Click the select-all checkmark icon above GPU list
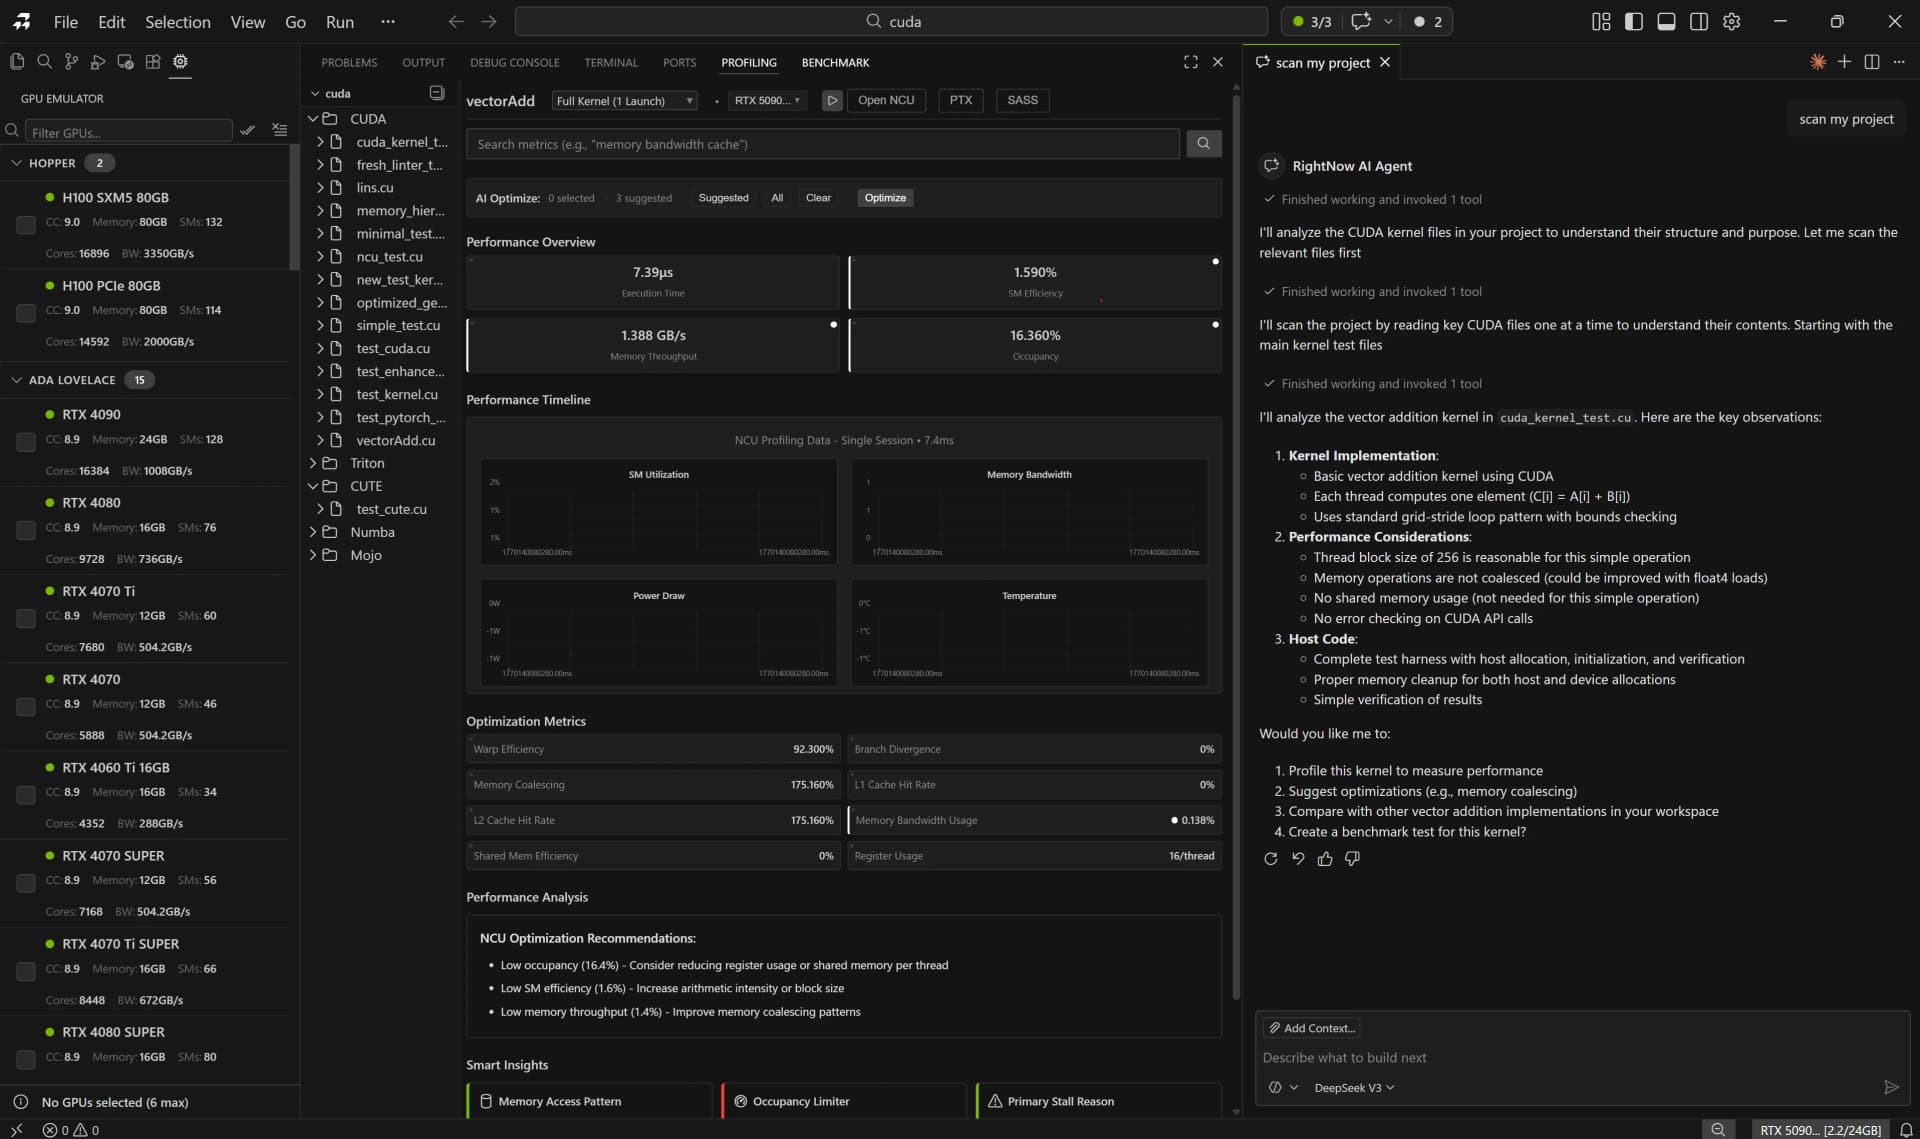Viewport: 1920px width, 1139px height. [x=248, y=130]
